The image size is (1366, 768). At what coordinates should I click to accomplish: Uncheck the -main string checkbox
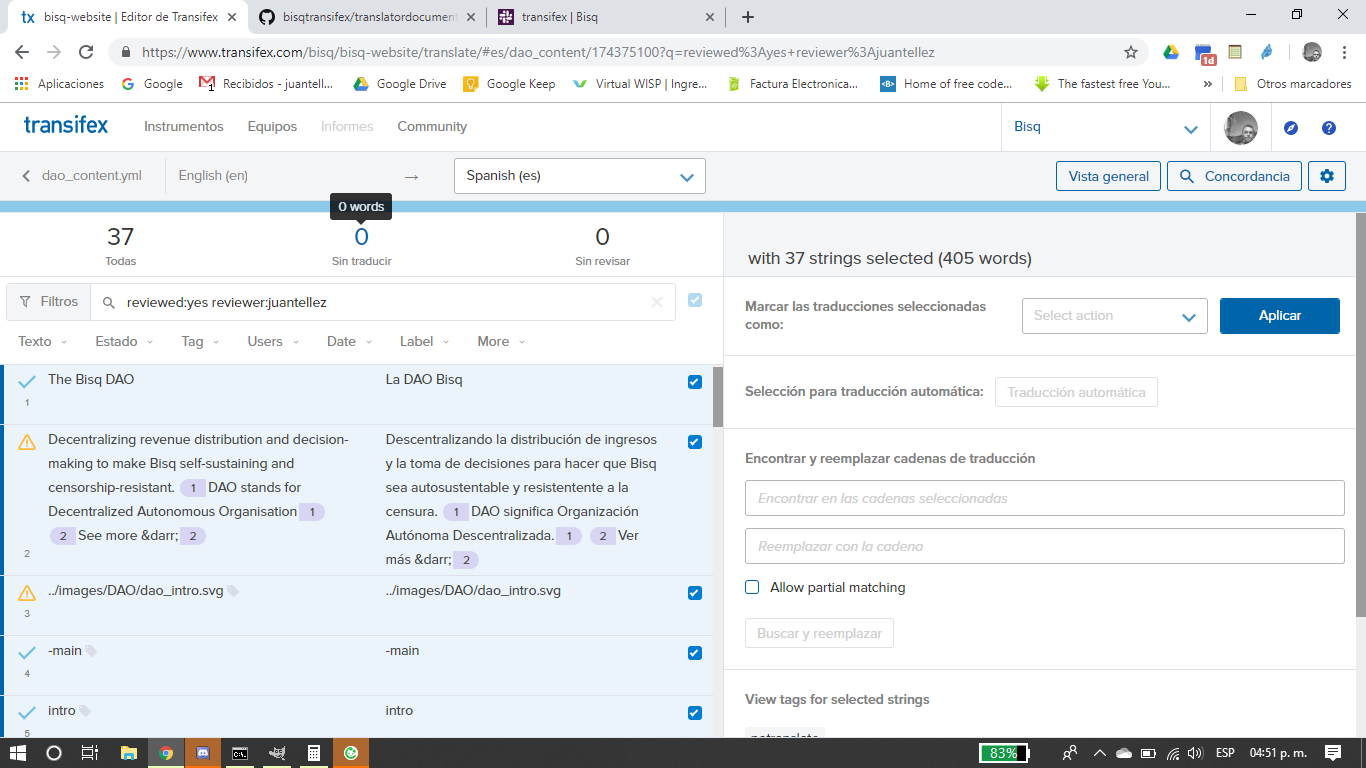pyautogui.click(x=695, y=653)
